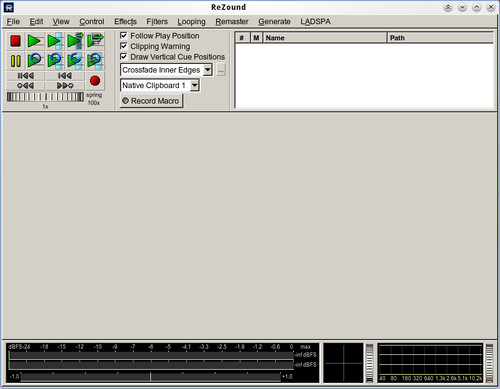Click the red round record button
The image size is (500, 389).
(x=95, y=81)
